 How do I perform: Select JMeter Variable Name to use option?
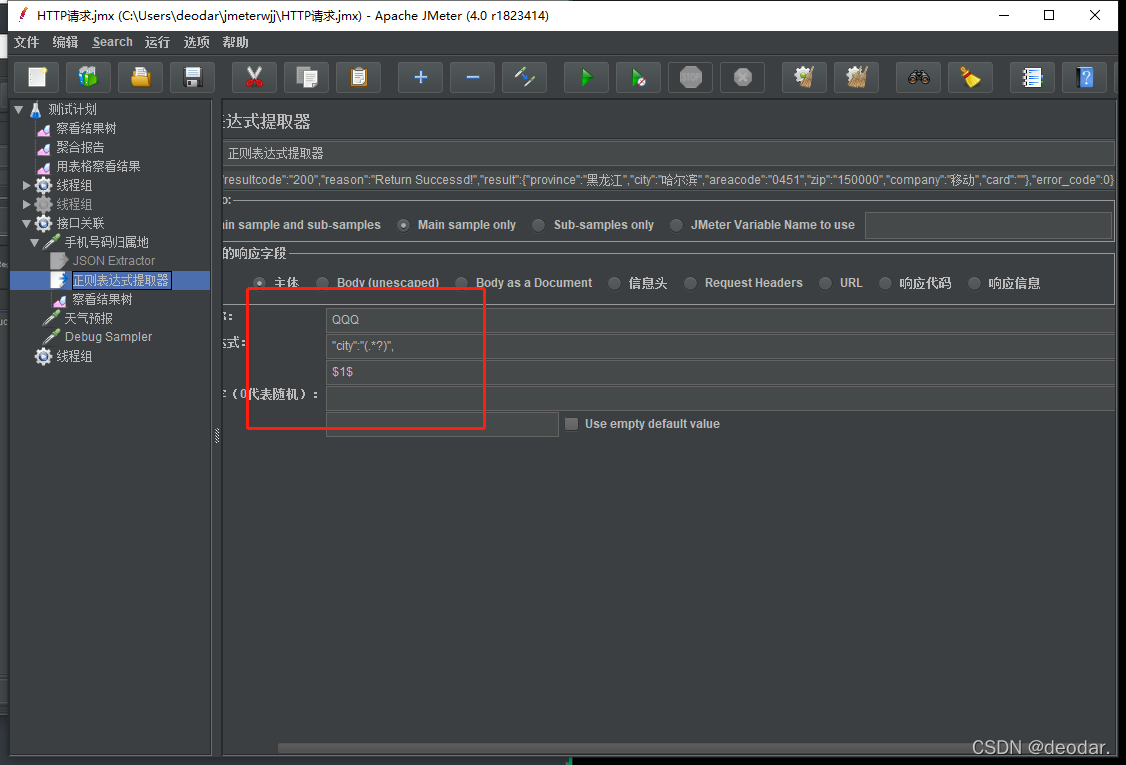[x=676, y=226]
